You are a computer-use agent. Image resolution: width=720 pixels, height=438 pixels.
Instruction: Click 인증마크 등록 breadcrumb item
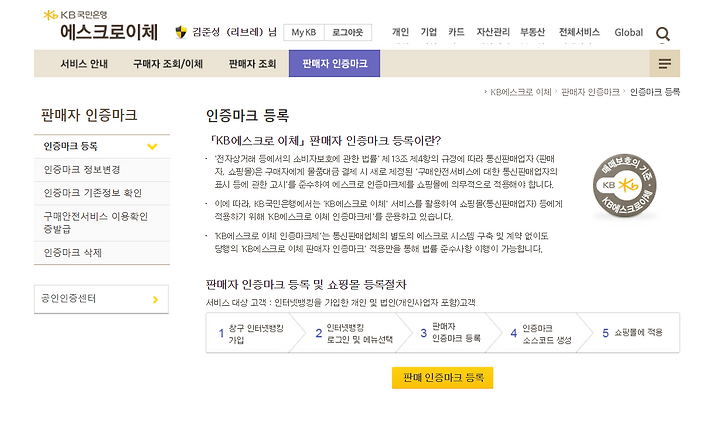point(654,92)
